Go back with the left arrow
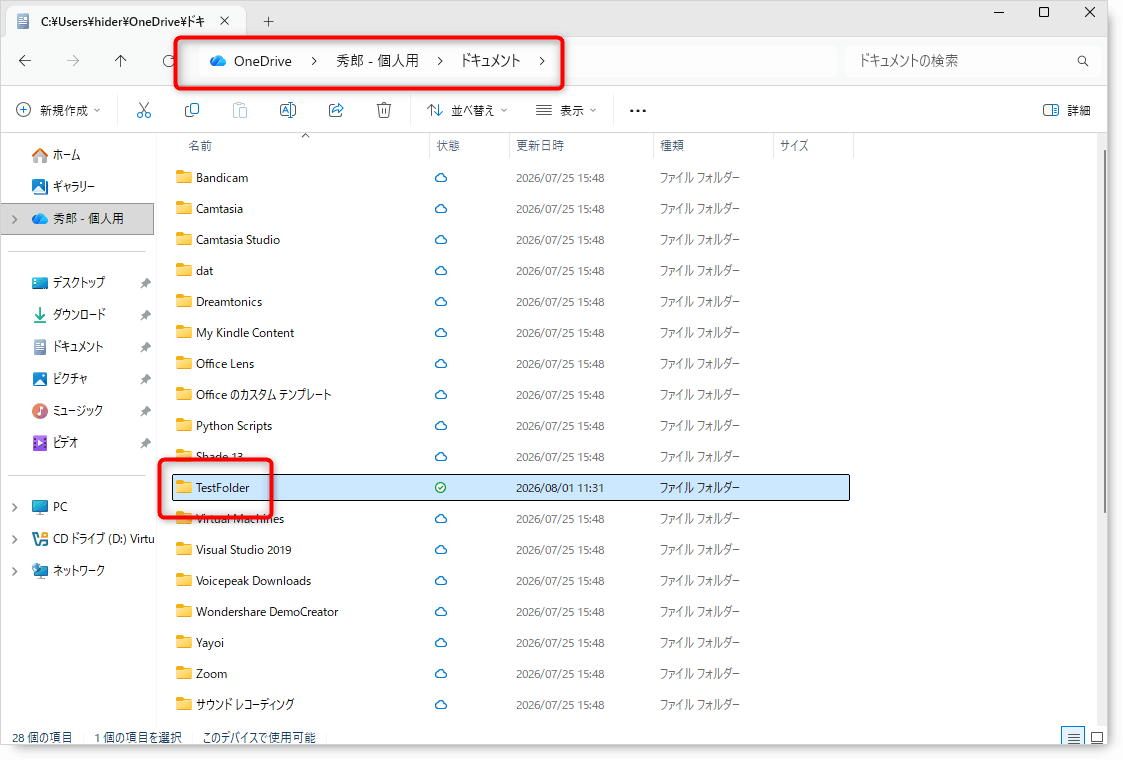 [x=25, y=61]
